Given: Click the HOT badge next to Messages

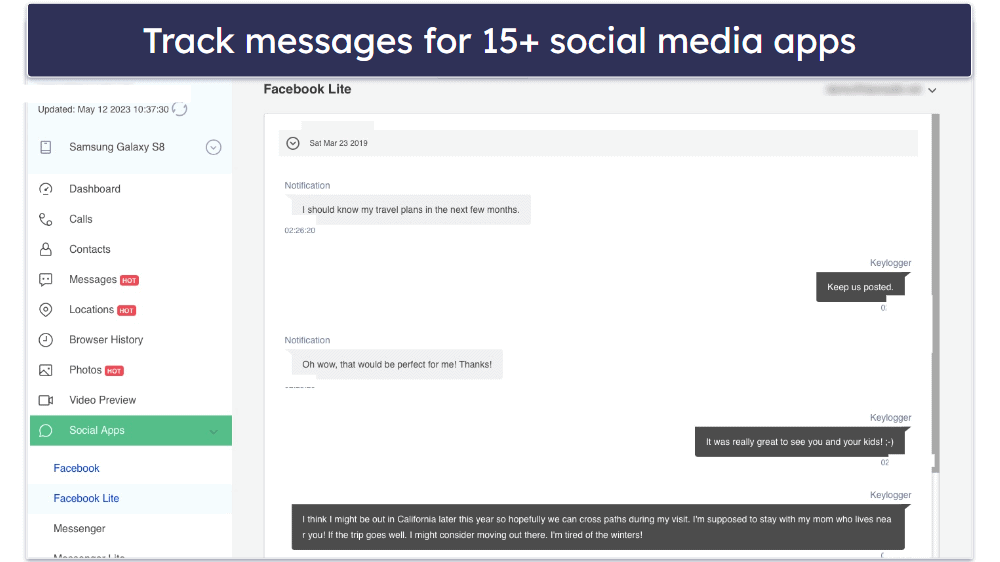Looking at the screenshot, I should [129, 281].
